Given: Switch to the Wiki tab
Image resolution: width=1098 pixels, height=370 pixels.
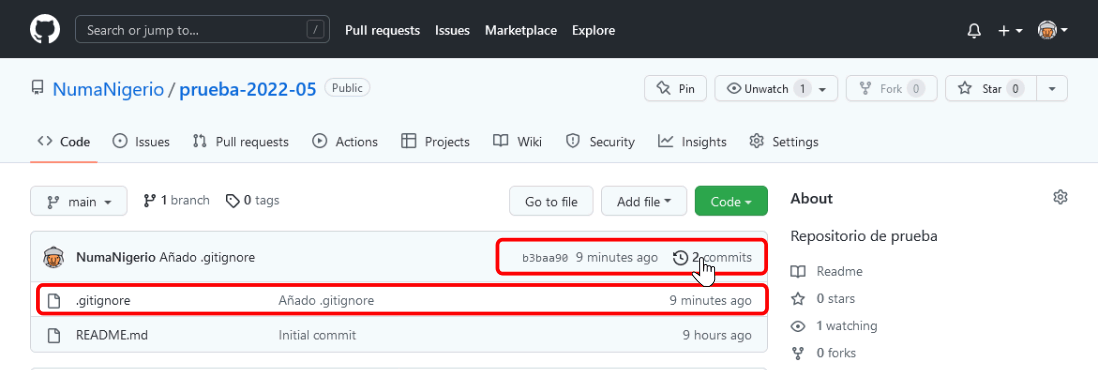Looking at the screenshot, I should pos(517,142).
